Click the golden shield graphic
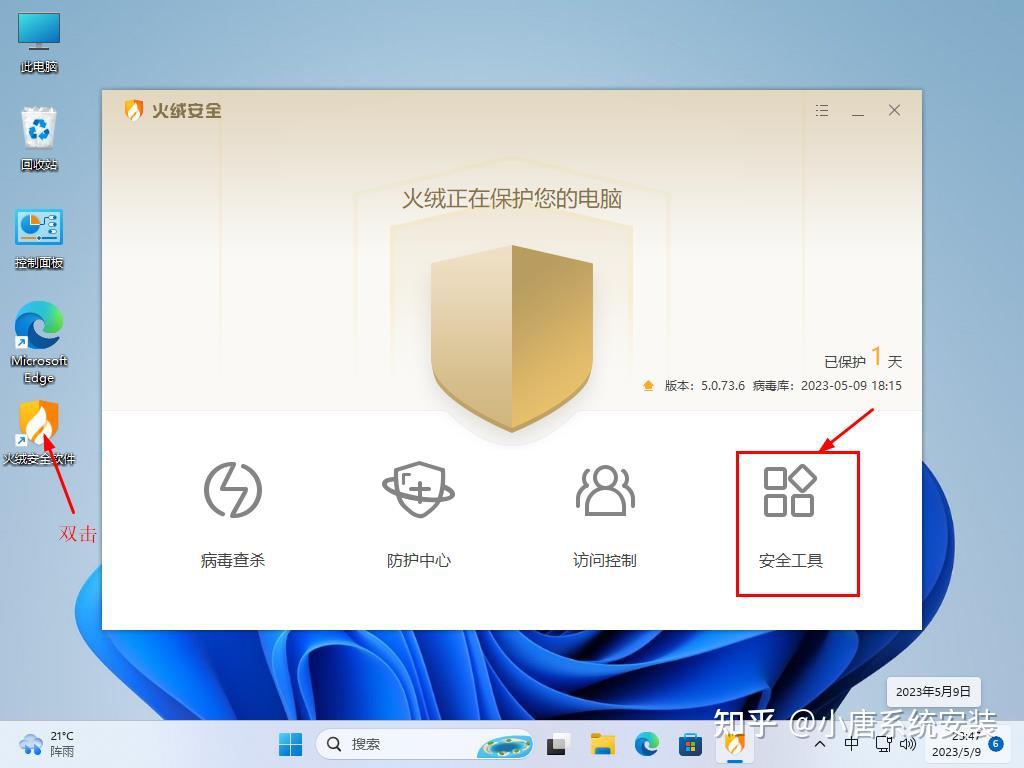 click(511, 338)
